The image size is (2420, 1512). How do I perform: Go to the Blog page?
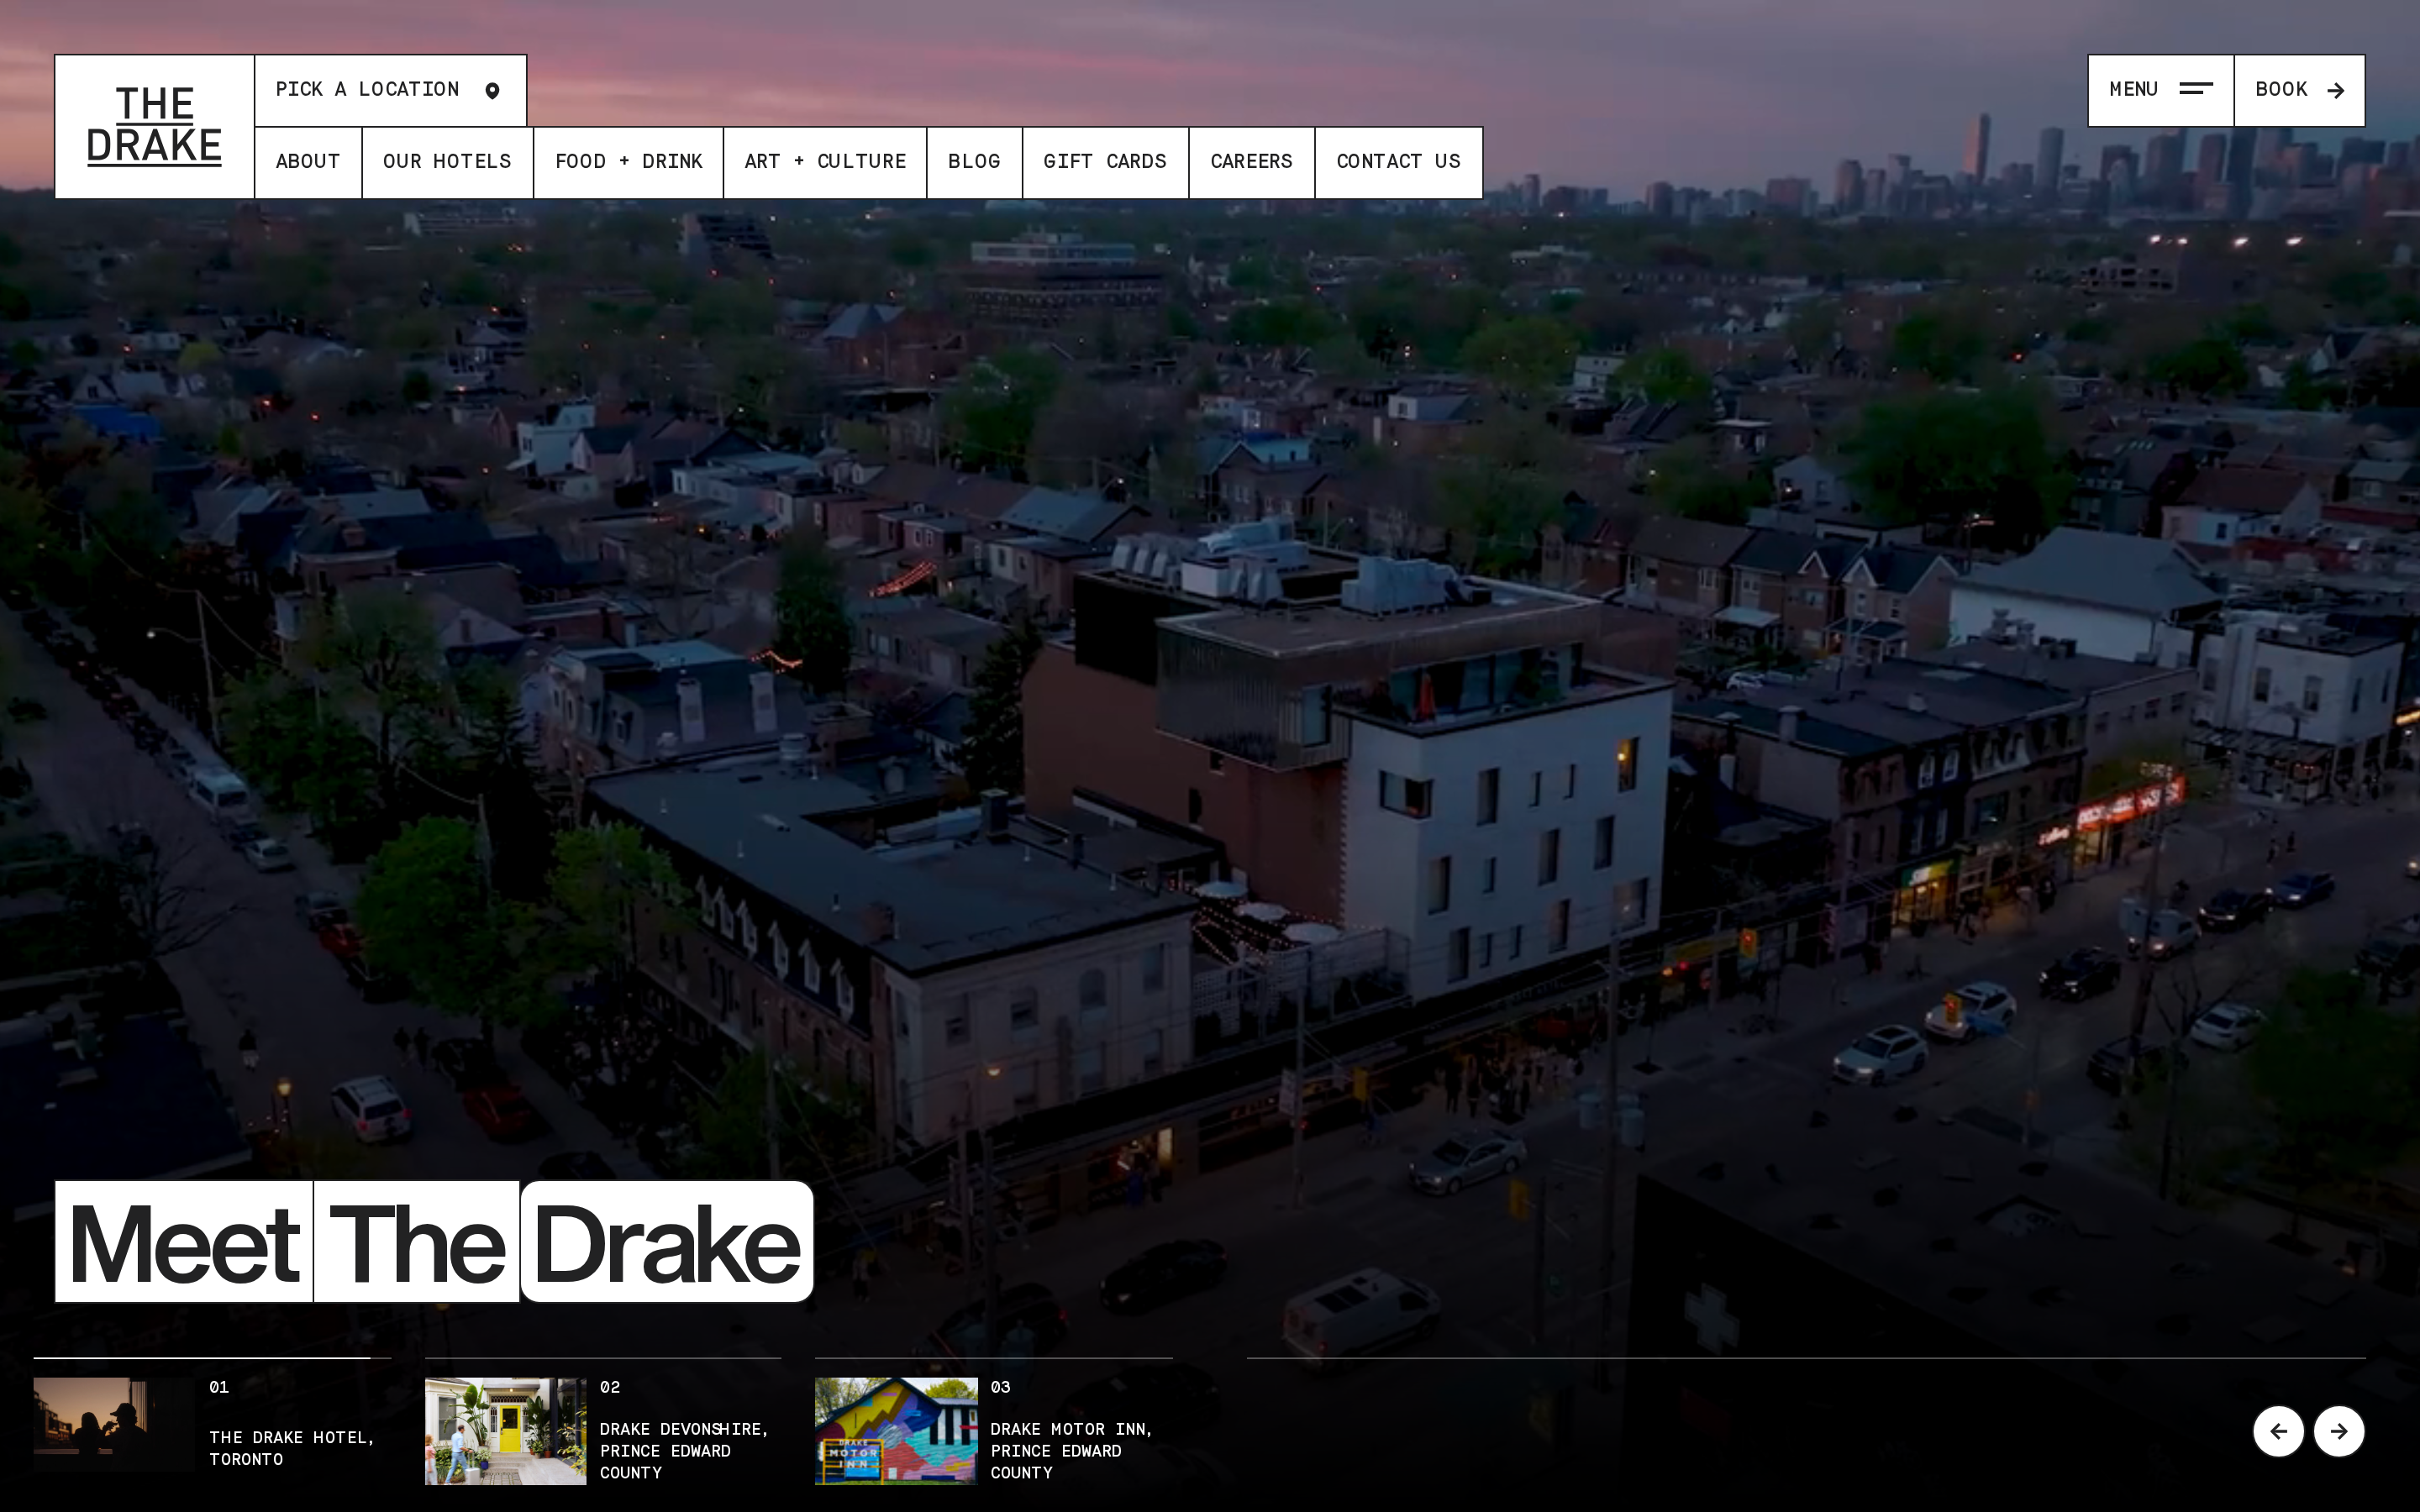[974, 162]
